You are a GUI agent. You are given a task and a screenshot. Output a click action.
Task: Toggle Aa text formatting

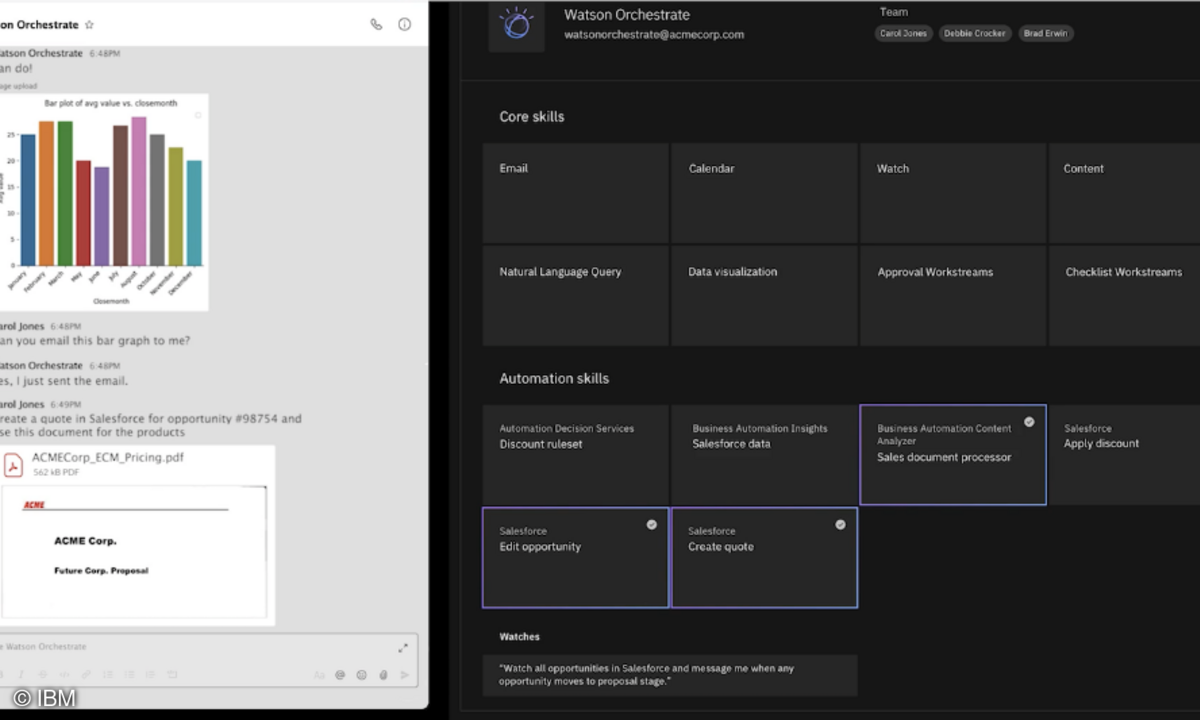pyautogui.click(x=319, y=675)
